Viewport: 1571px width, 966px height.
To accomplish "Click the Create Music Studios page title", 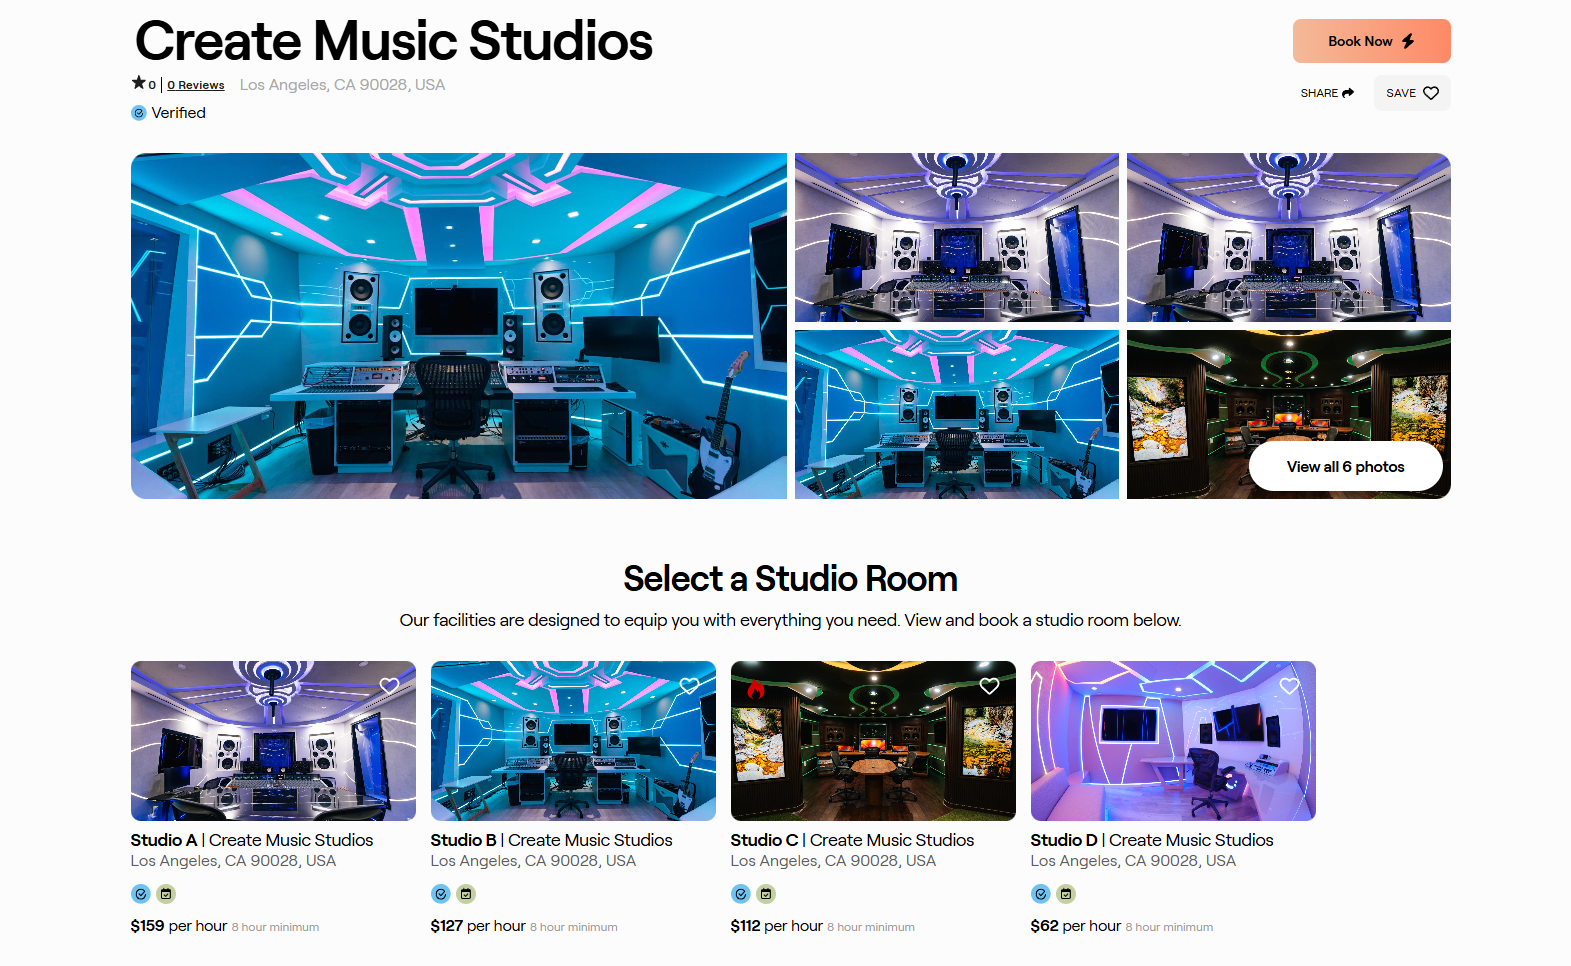I will (x=394, y=42).
